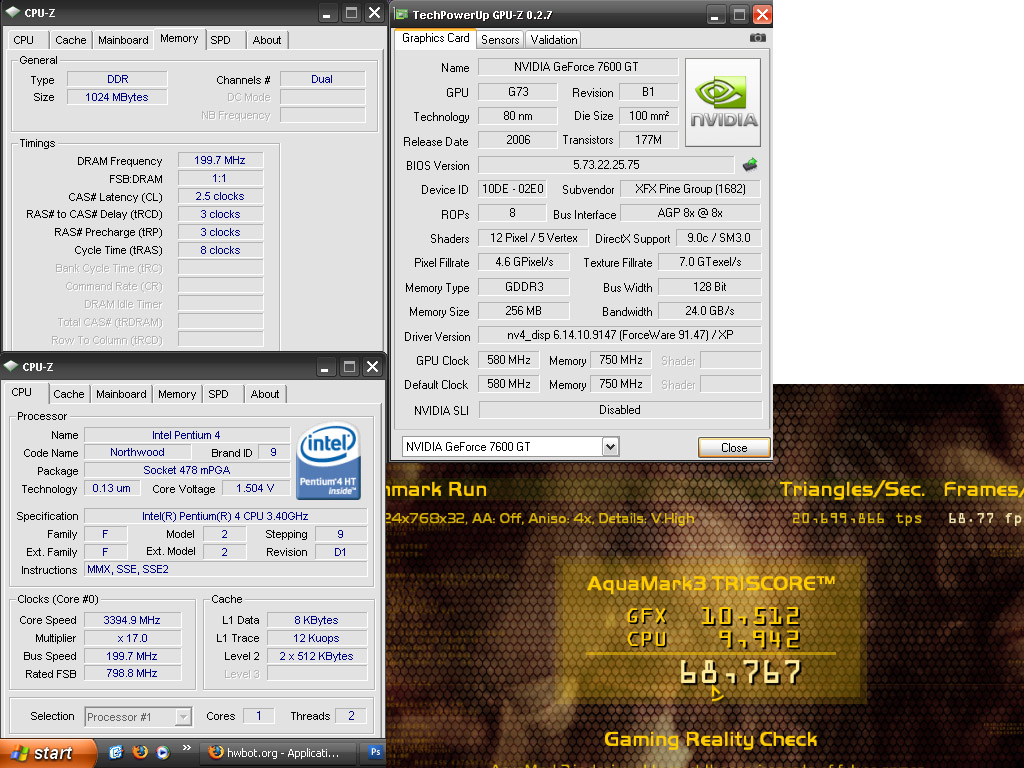Open SPD tab in lower CPU-Z window
This screenshot has width=1024, height=768.
pos(219,394)
